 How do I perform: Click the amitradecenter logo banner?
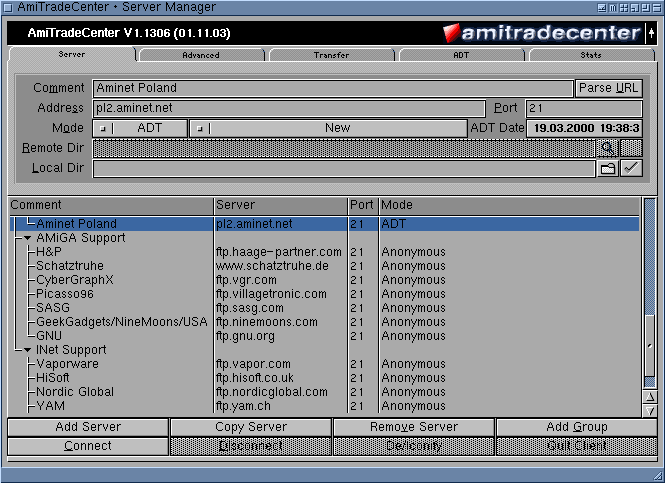point(541,33)
